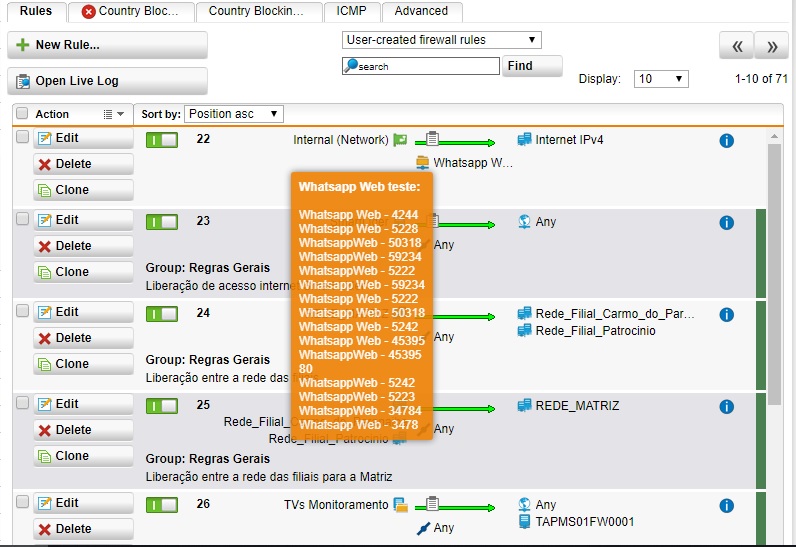The image size is (796, 547).
Task: Edit rule 24
Action: pos(84,312)
